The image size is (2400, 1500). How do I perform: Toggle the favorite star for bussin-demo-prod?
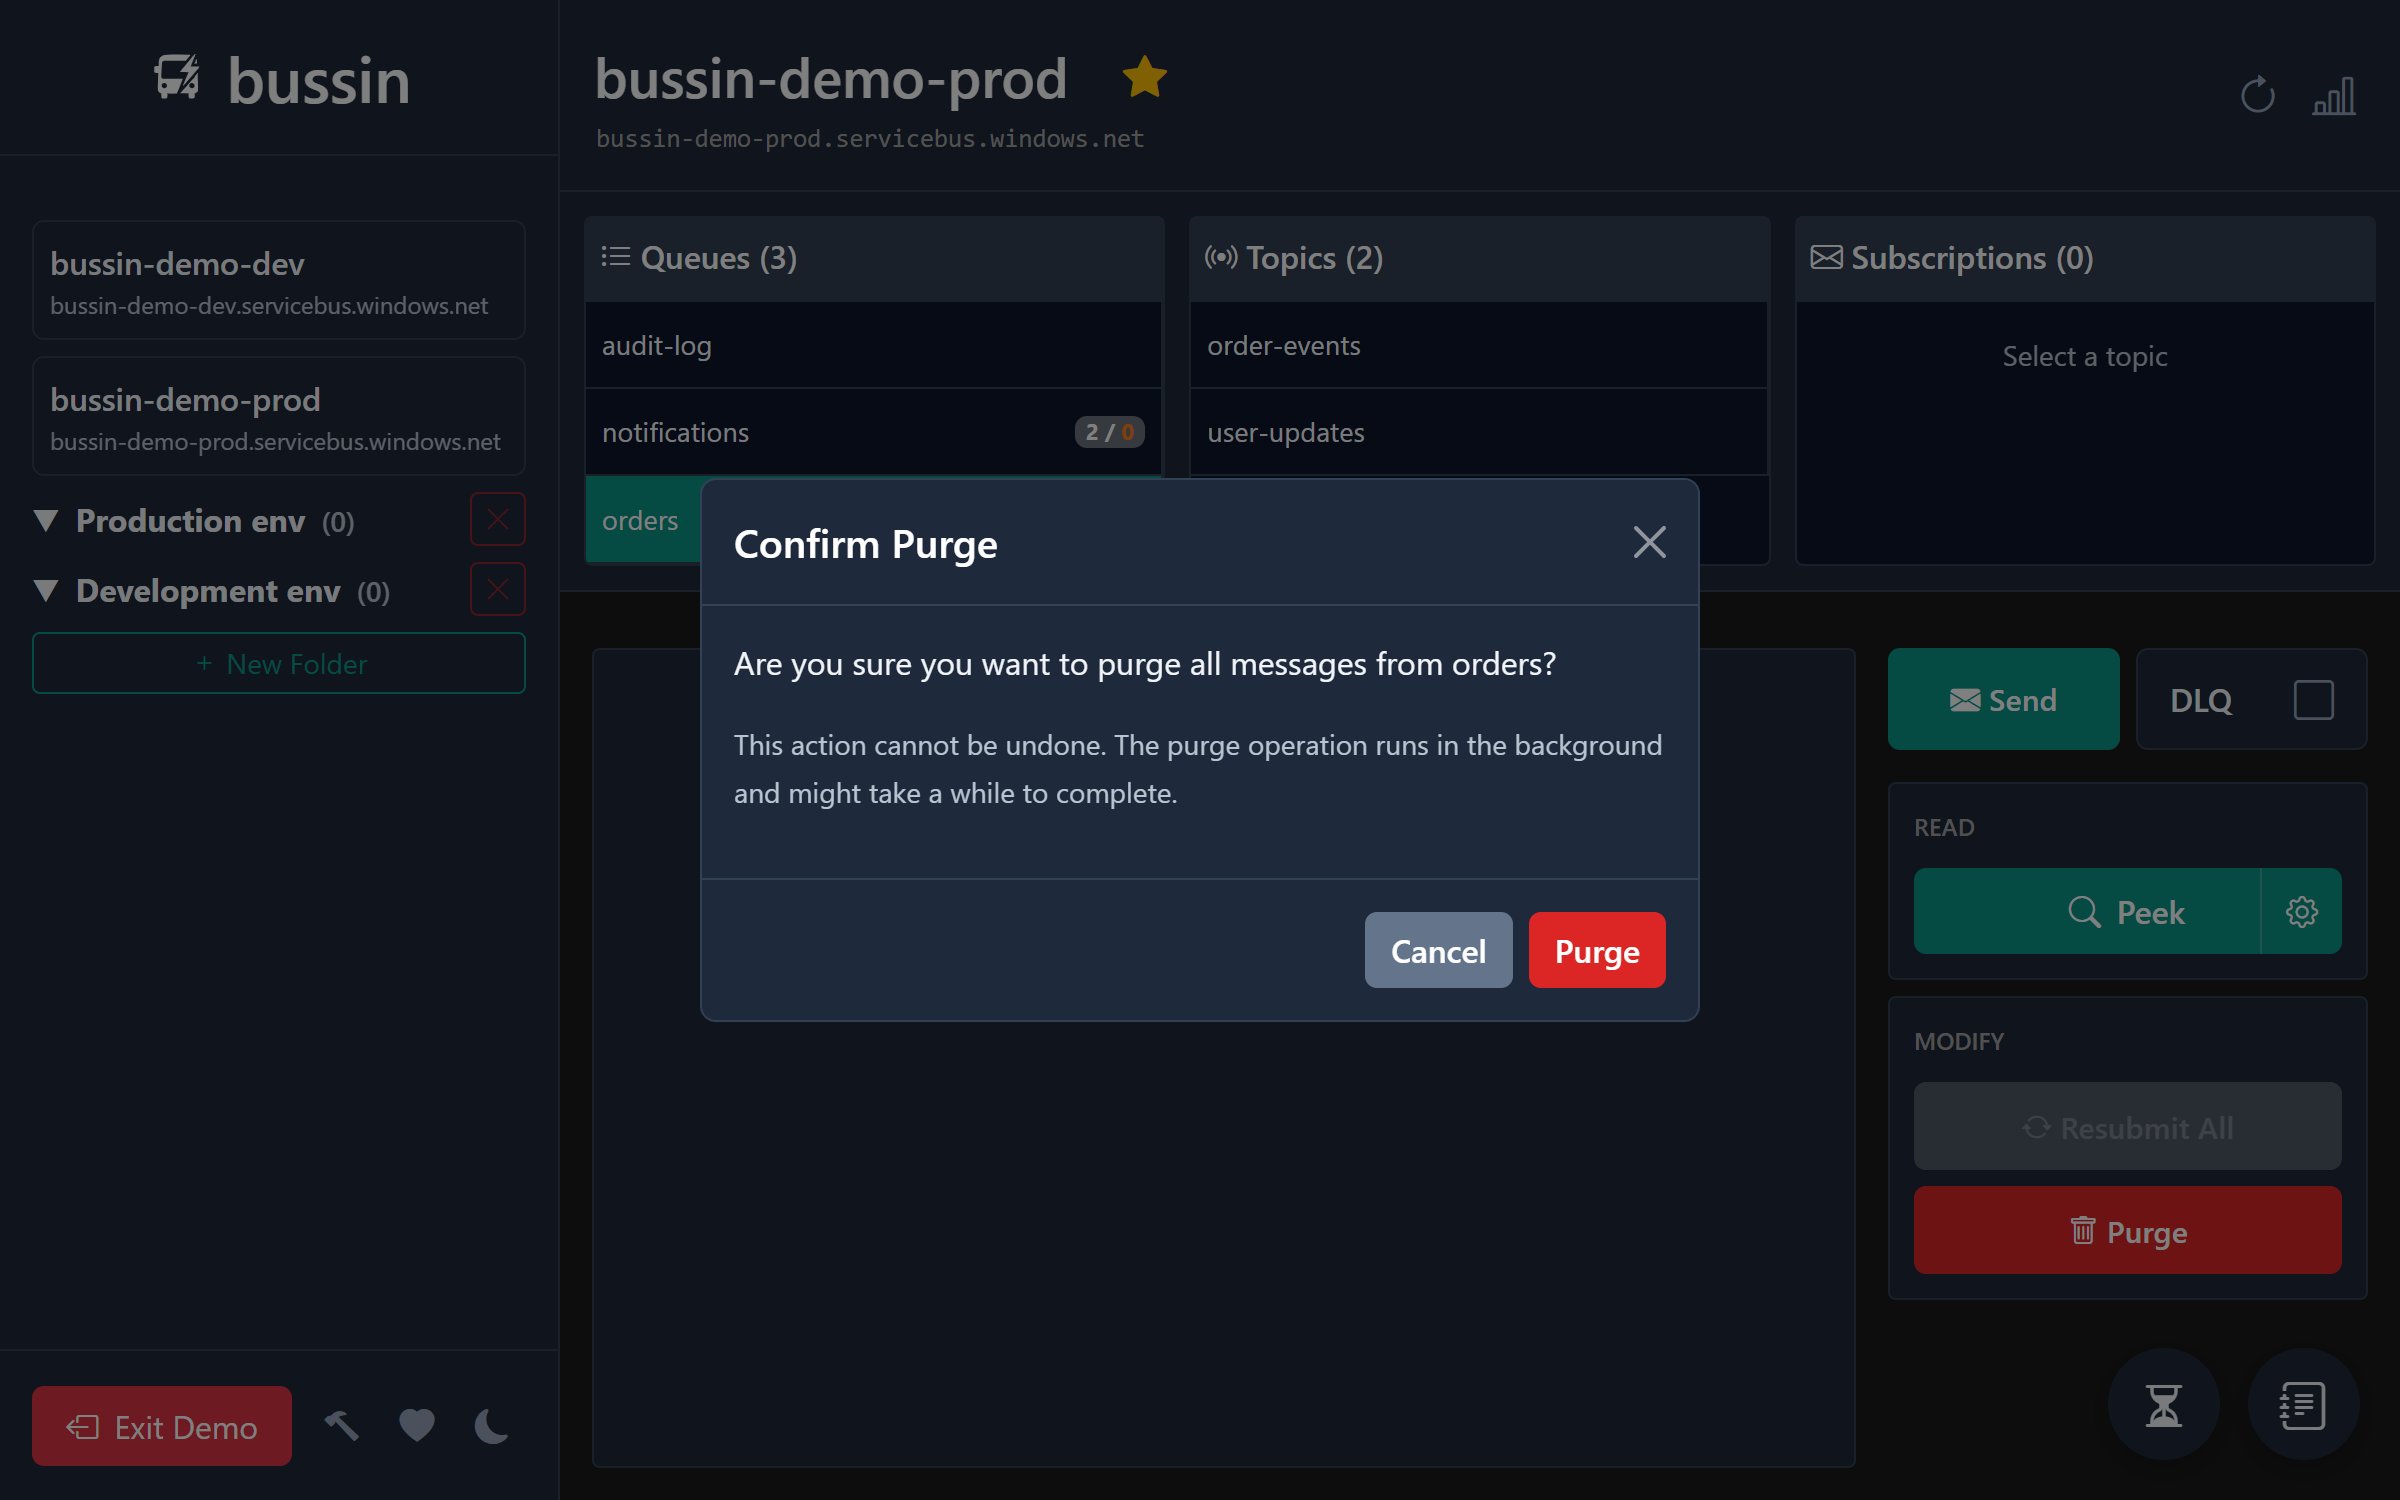click(x=1144, y=77)
